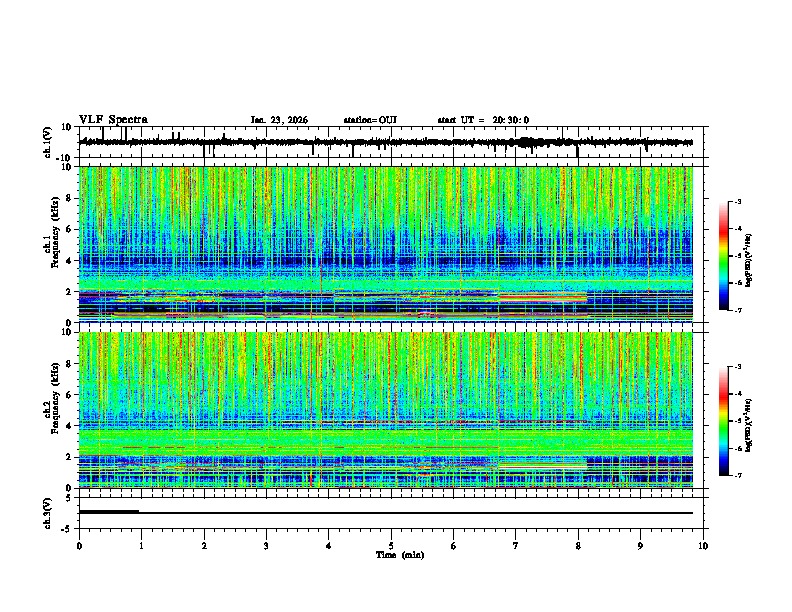Click the thick segment at ch.3 trace start

(109, 512)
